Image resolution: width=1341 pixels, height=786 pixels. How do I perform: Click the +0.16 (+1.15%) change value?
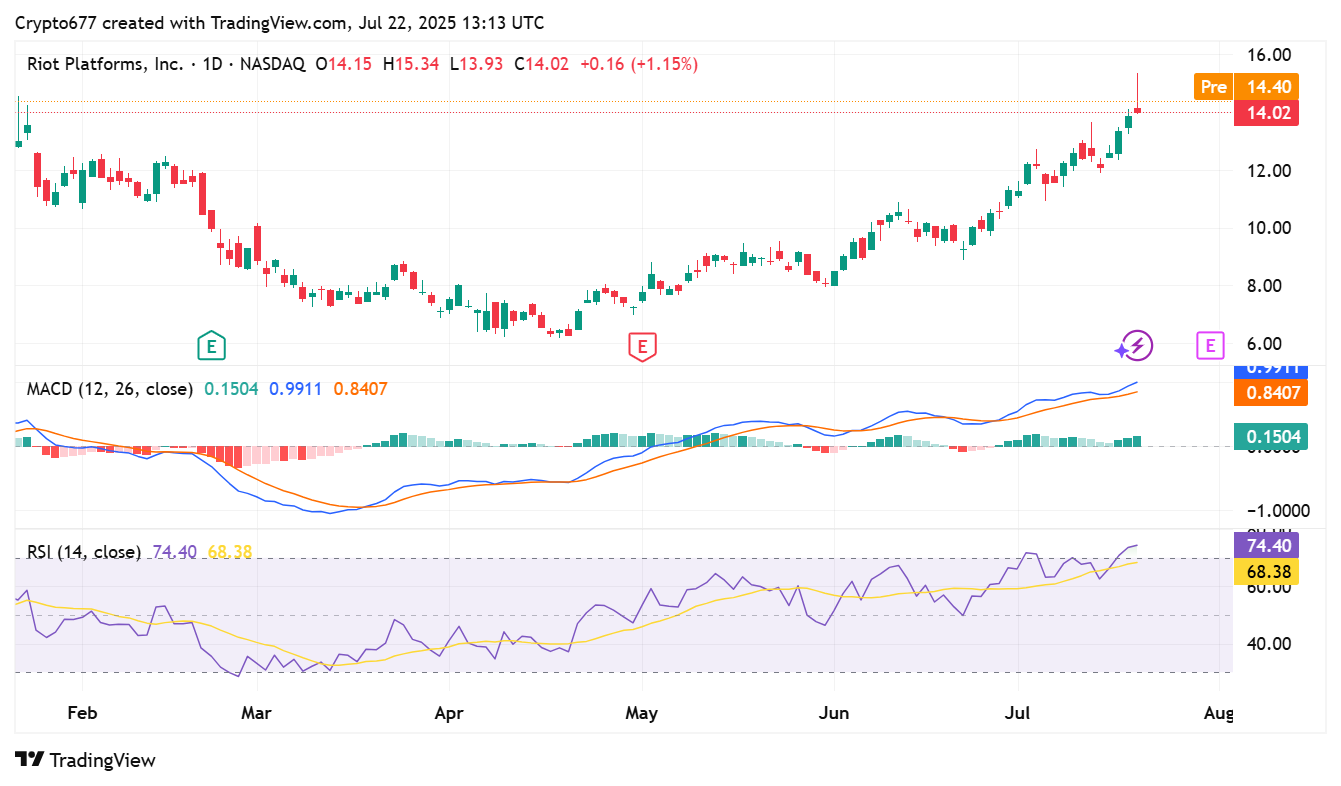coord(640,64)
